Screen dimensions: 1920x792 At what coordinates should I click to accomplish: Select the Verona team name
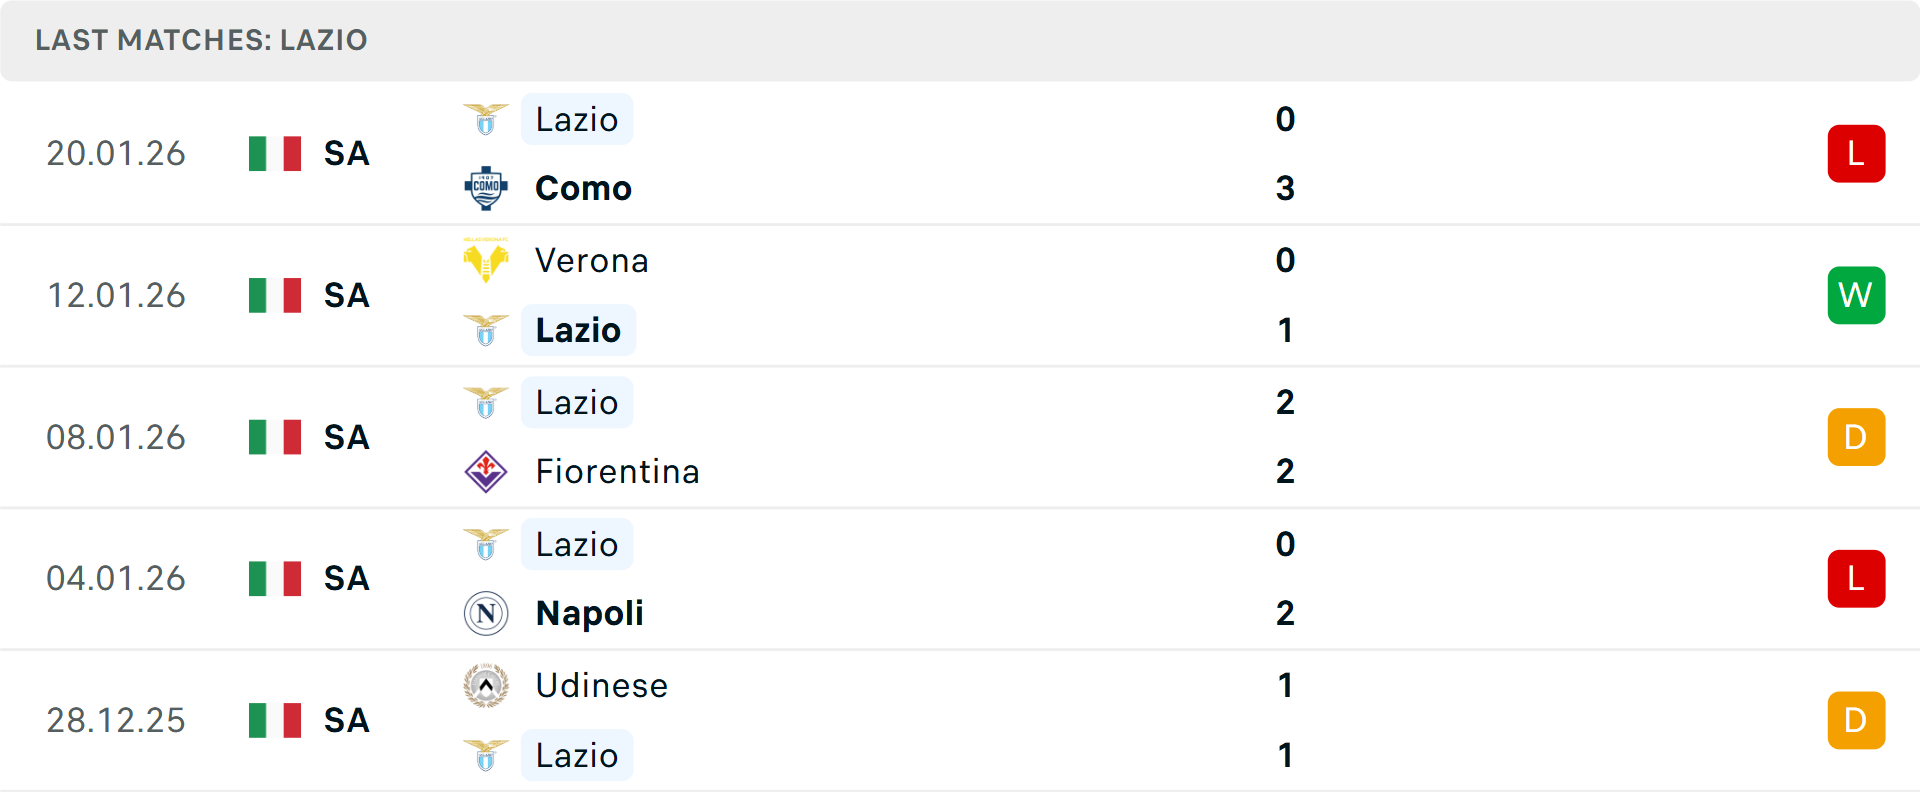pos(591,260)
